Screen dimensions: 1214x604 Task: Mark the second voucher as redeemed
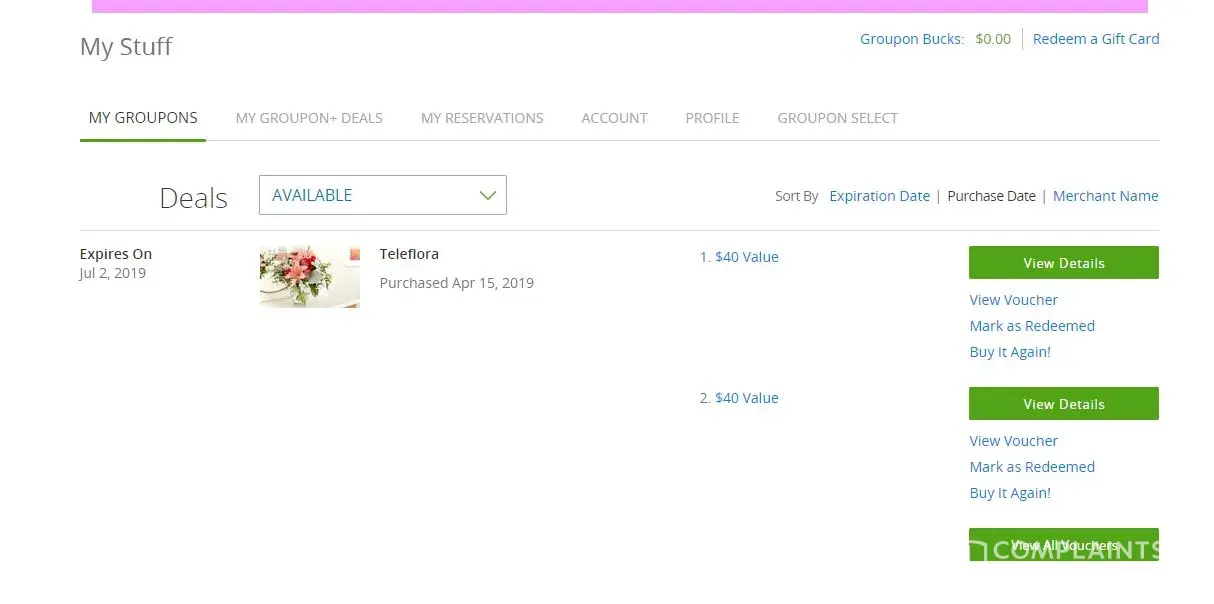pos(1032,467)
